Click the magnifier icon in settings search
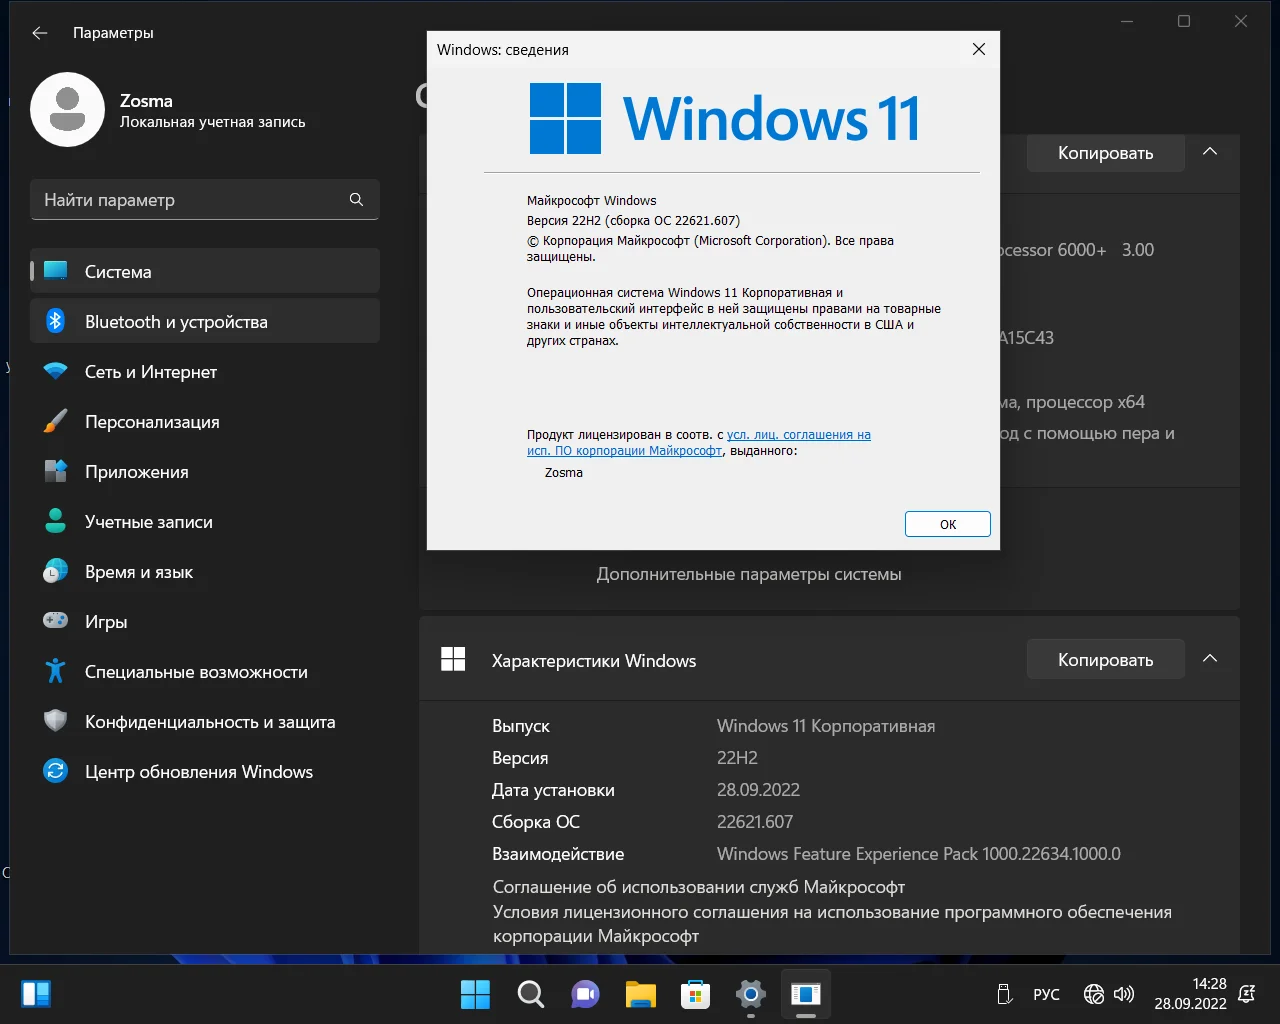1280x1024 pixels. (356, 200)
